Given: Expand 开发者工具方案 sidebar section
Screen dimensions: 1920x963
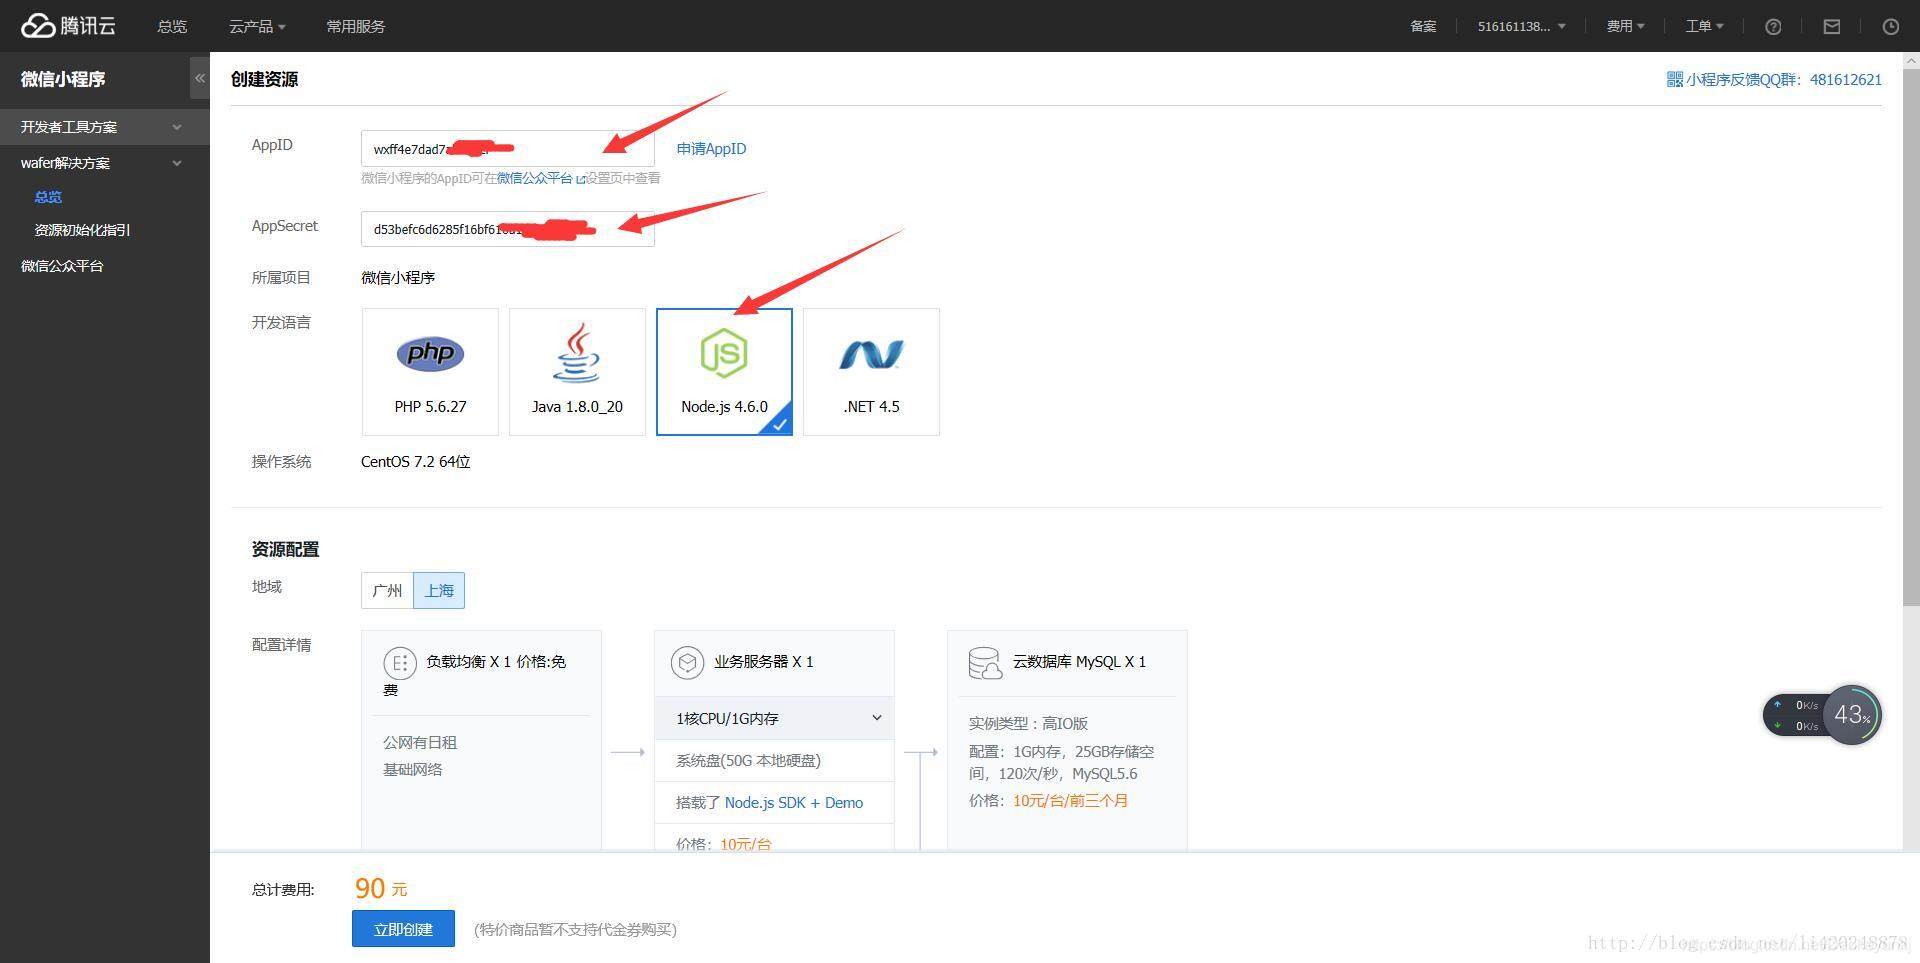Looking at the screenshot, I should (105, 127).
